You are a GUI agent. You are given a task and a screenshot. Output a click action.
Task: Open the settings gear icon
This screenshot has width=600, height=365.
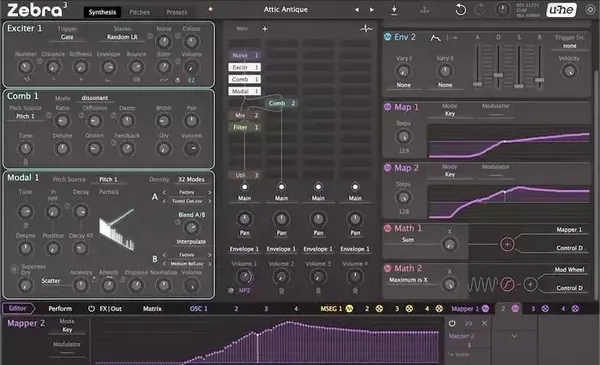coord(590,10)
